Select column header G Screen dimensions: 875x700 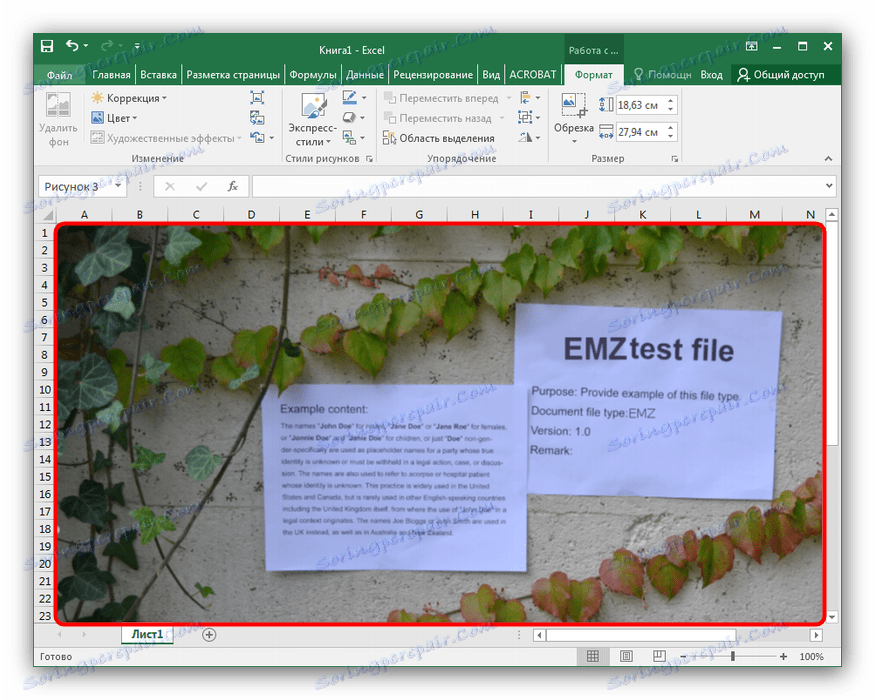point(419,214)
